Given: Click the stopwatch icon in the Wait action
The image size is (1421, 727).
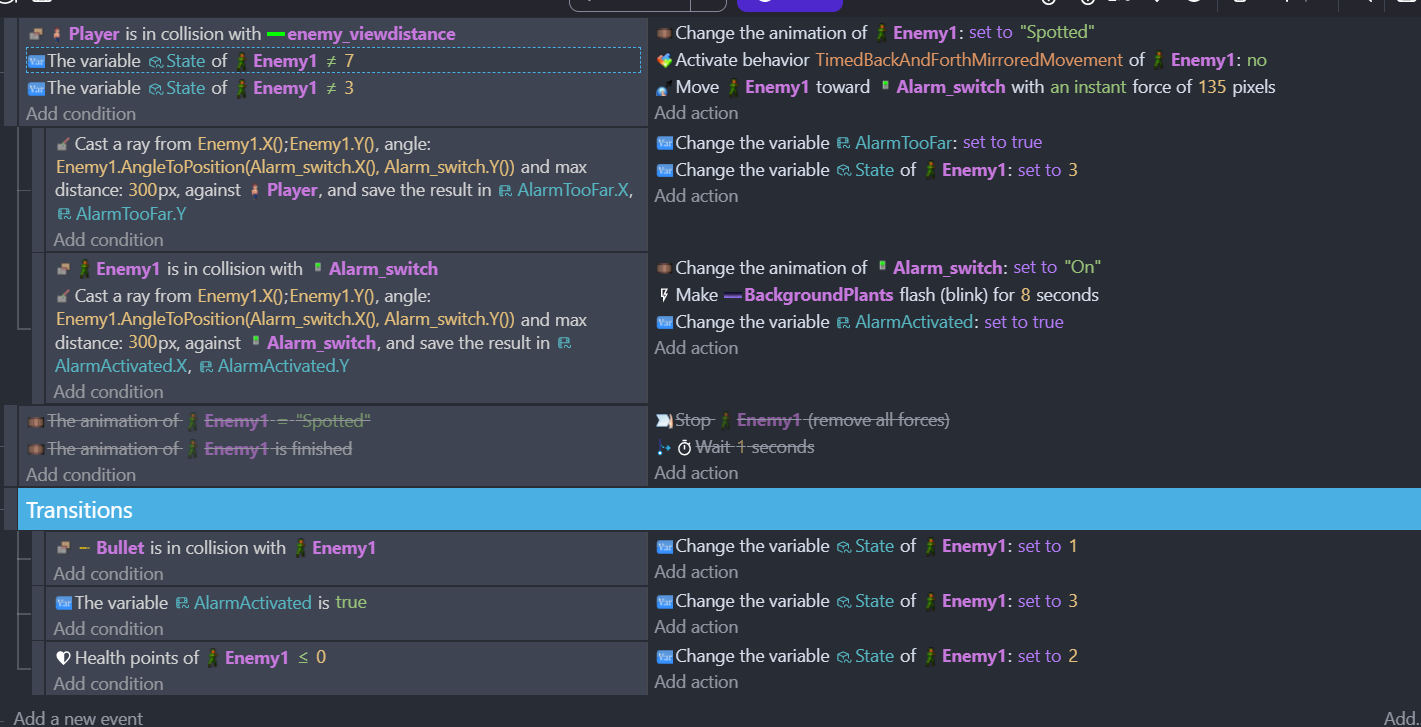Looking at the screenshot, I should [685, 447].
